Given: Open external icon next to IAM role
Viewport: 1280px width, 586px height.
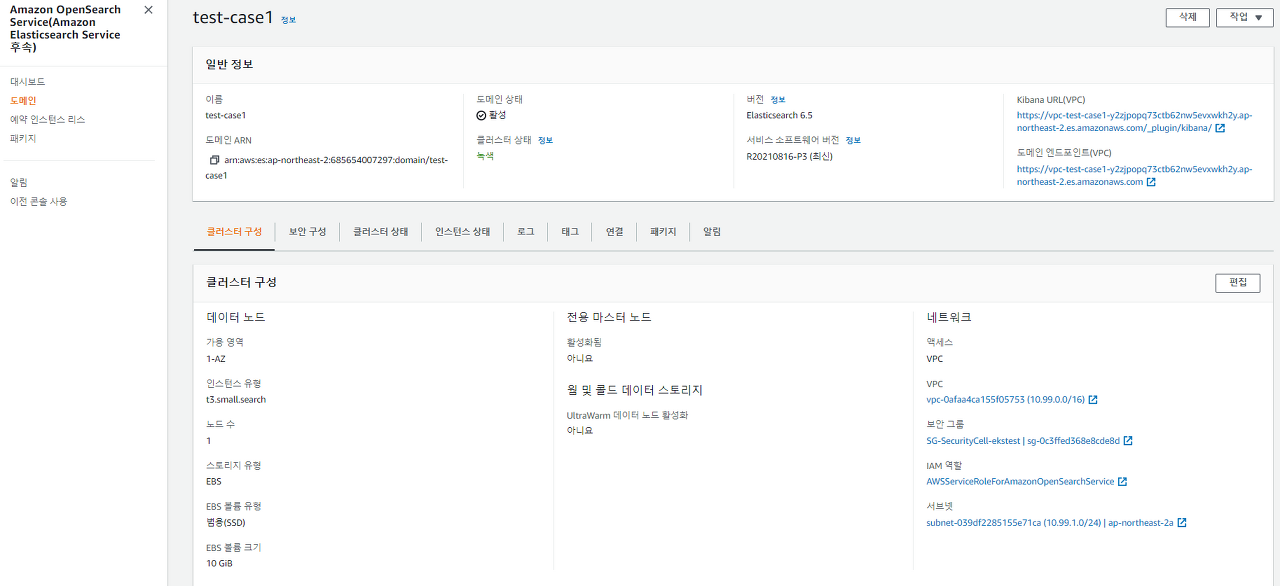Looking at the screenshot, I should [1122, 482].
